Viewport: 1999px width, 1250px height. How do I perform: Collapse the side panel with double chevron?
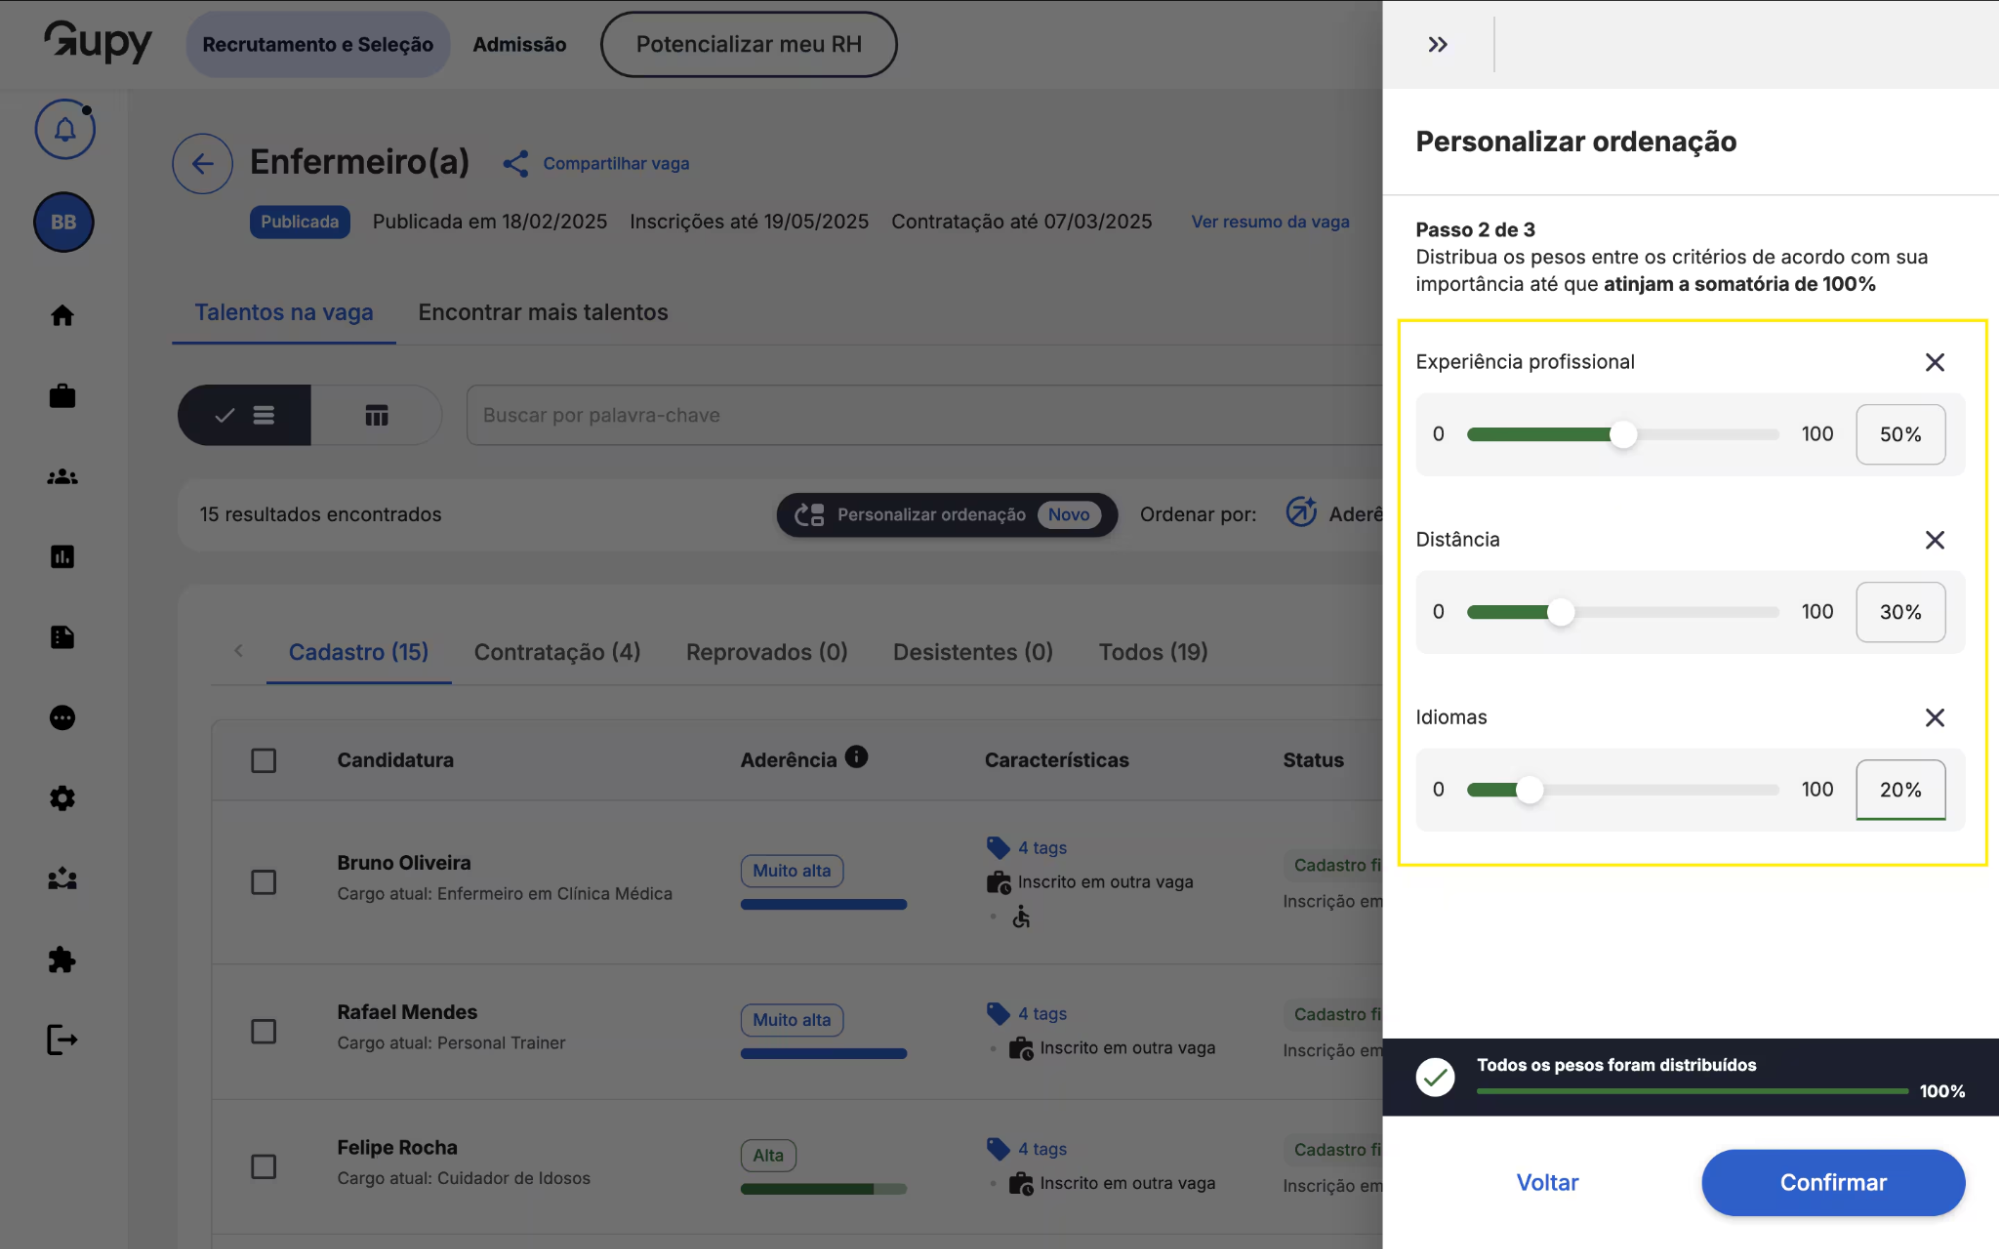1437,44
